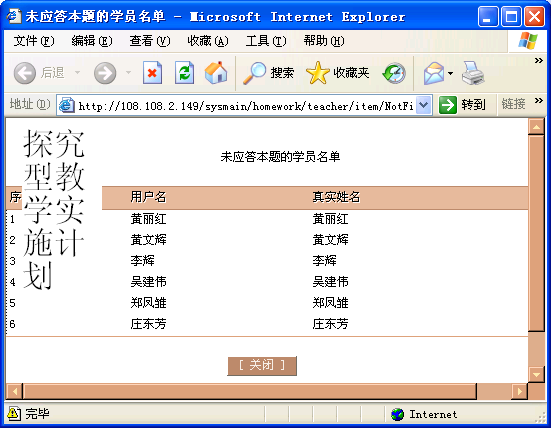
Task: Print page with printer icon
Action: (473, 73)
